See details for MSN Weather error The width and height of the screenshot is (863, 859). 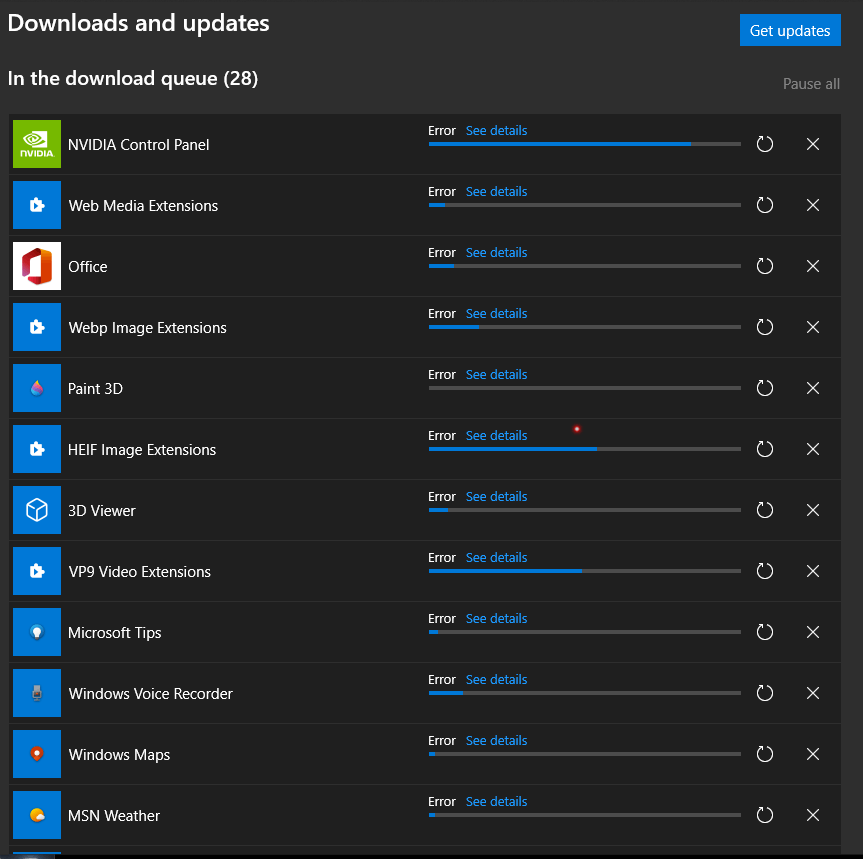(496, 802)
